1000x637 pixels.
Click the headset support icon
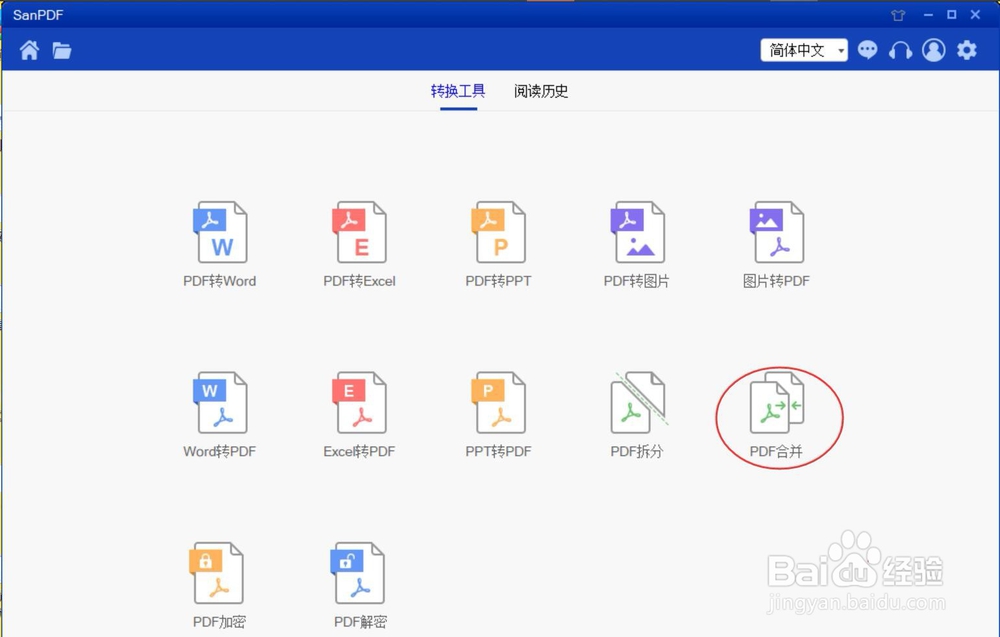900,49
